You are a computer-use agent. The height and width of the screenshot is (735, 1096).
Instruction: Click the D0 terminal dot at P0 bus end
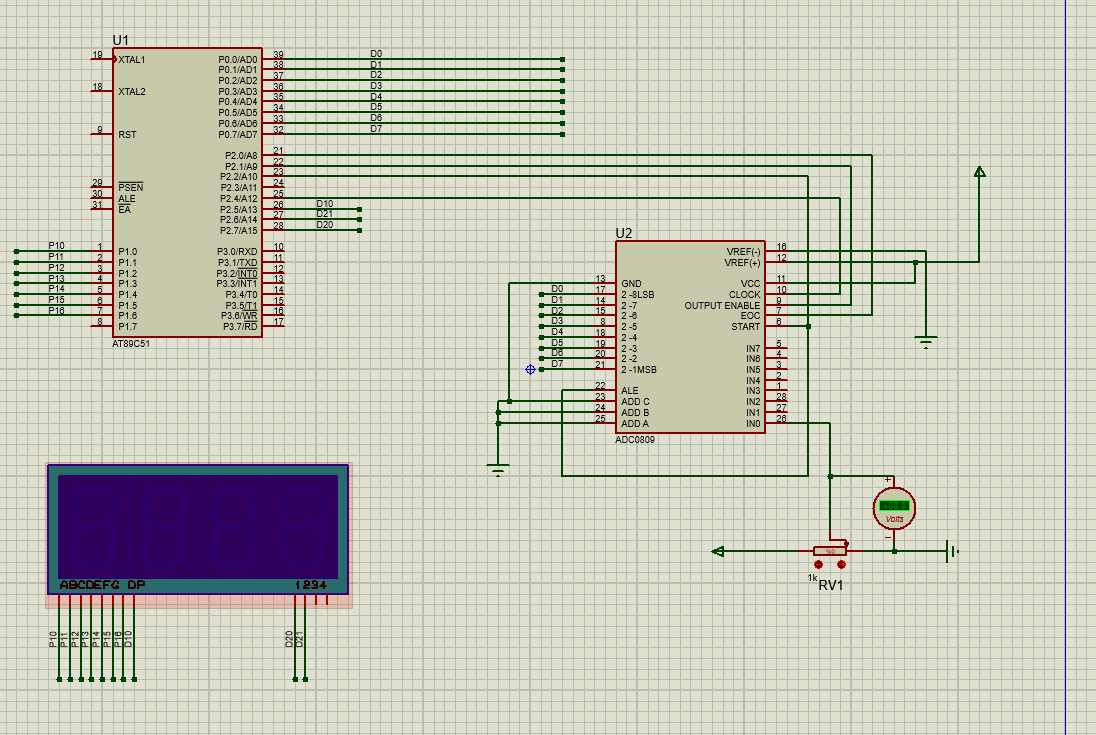coord(563,59)
